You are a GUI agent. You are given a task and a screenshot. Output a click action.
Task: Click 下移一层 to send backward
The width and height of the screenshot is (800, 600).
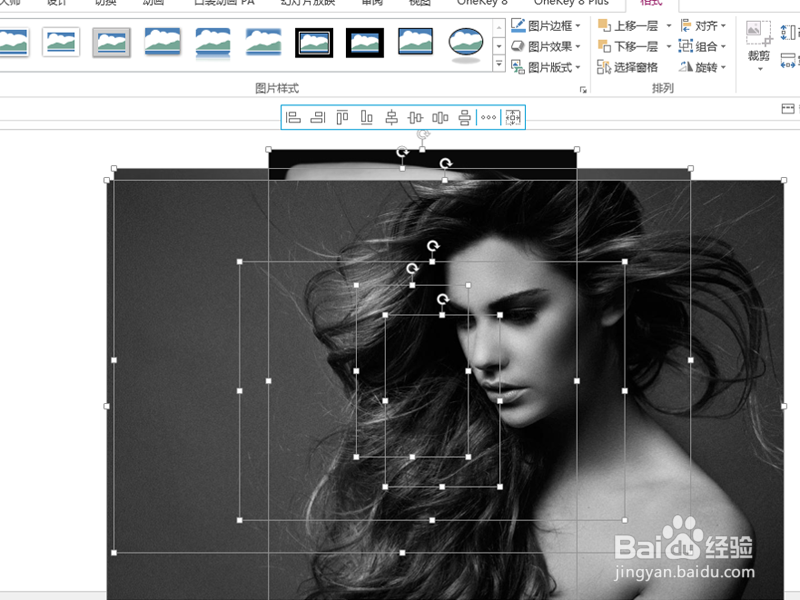click(x=628, y=46)
